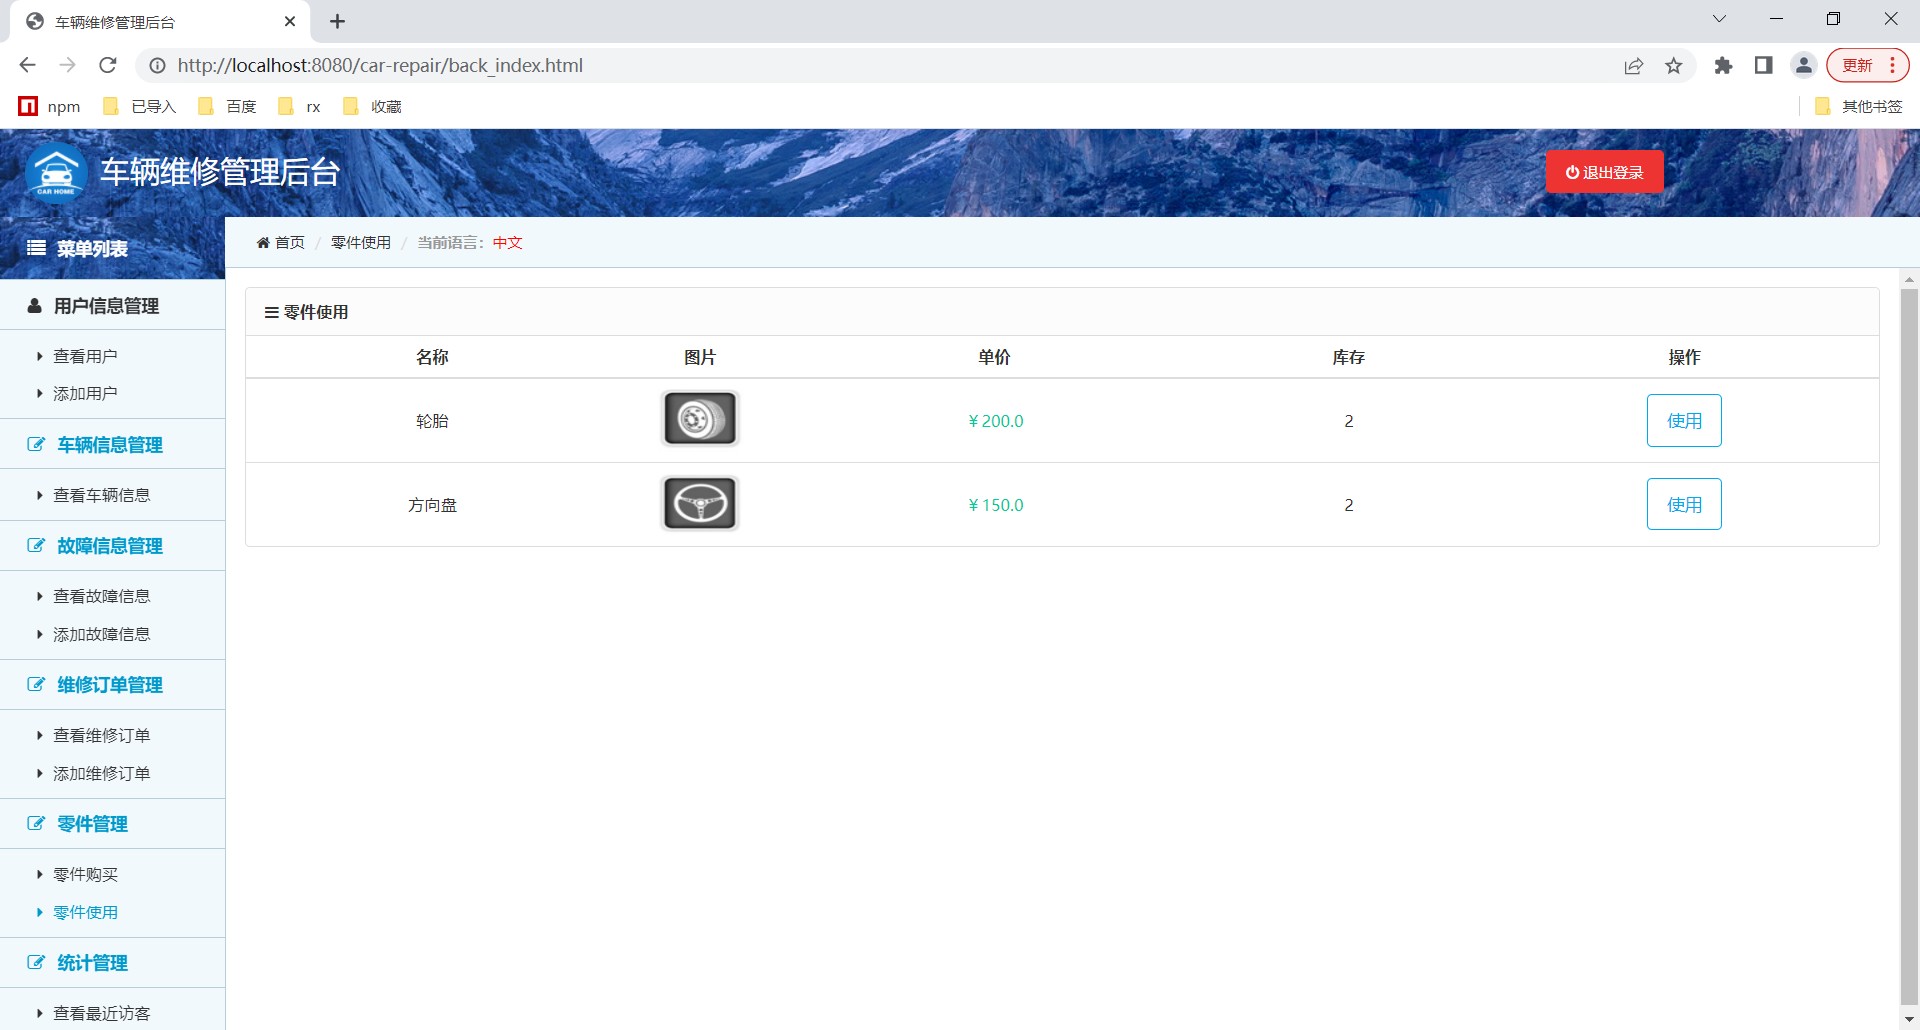Click the car home logo icon
The height and width of the screenshot is (1030, 1920).
point(56,173)
